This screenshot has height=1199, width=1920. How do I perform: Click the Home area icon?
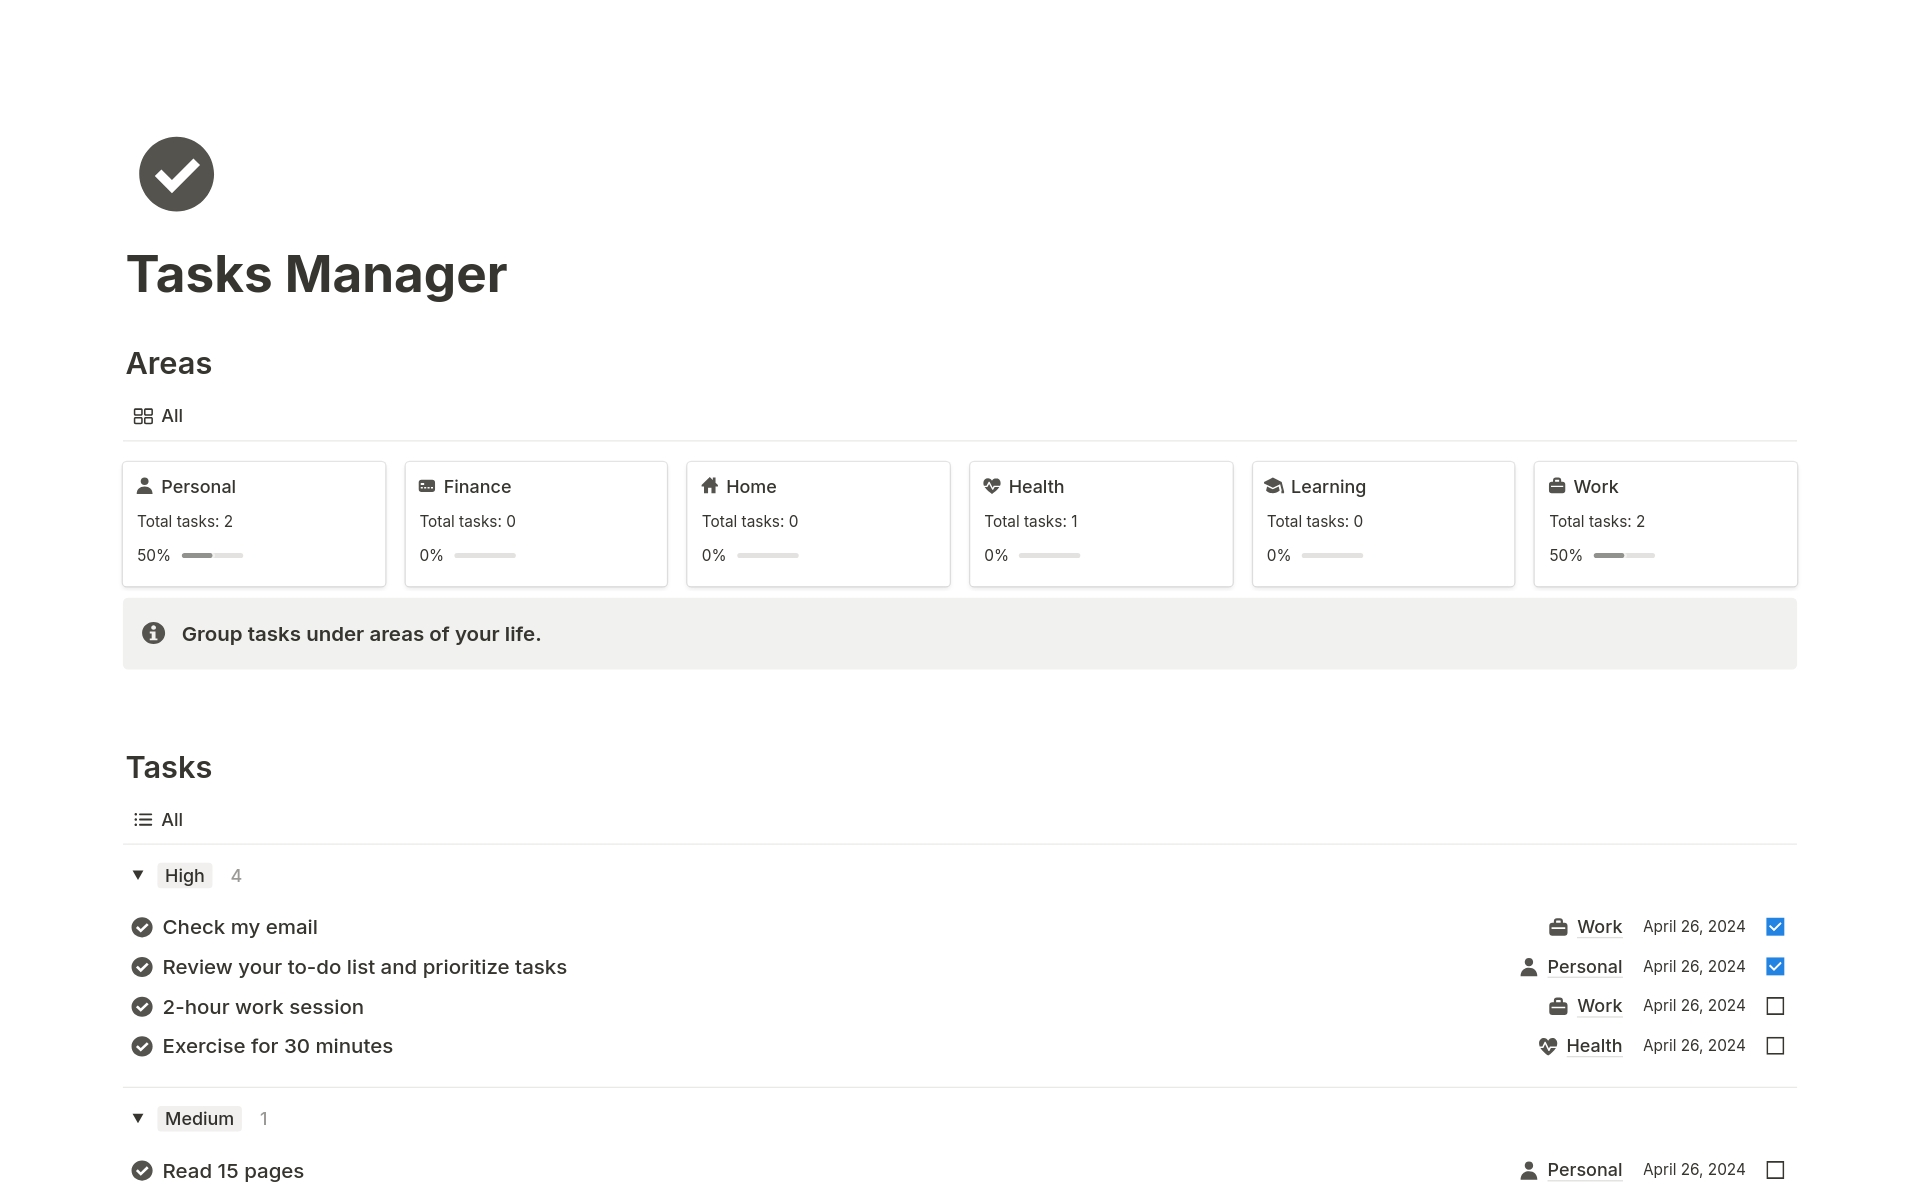(x=710, y=485)
